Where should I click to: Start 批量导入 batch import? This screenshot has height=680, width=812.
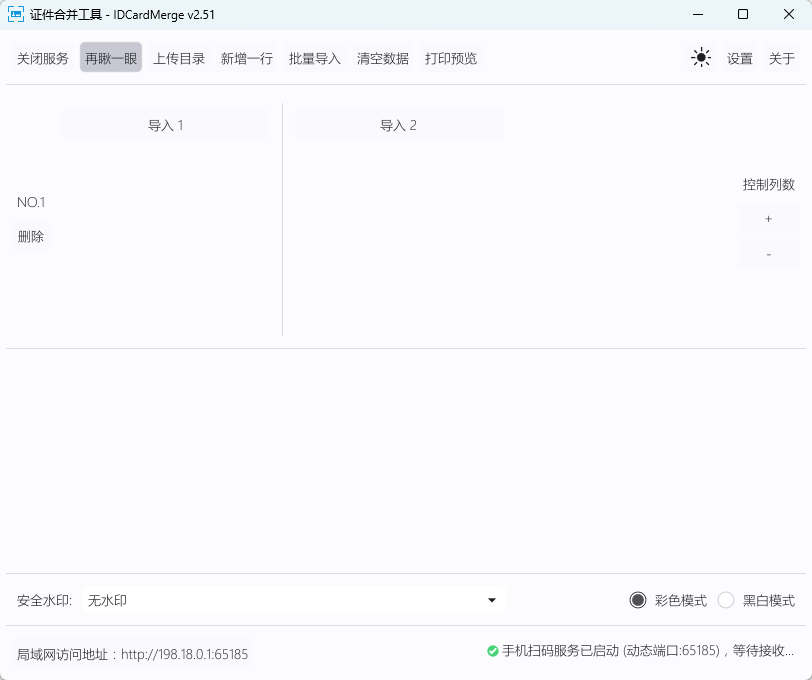pos(315,58)
